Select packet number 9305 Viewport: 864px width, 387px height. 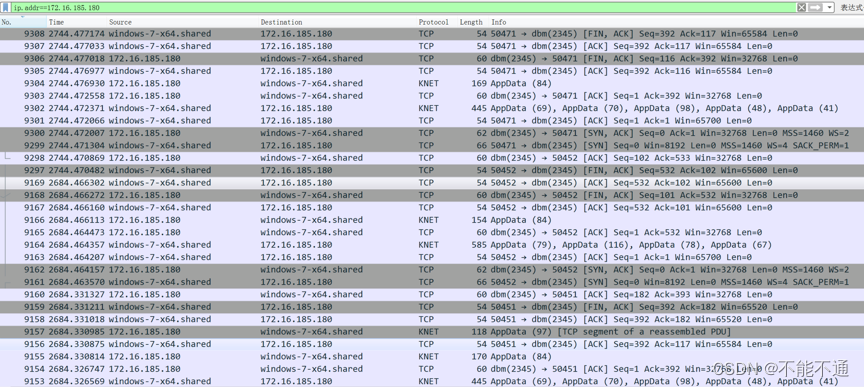click(x=432, y=71)
